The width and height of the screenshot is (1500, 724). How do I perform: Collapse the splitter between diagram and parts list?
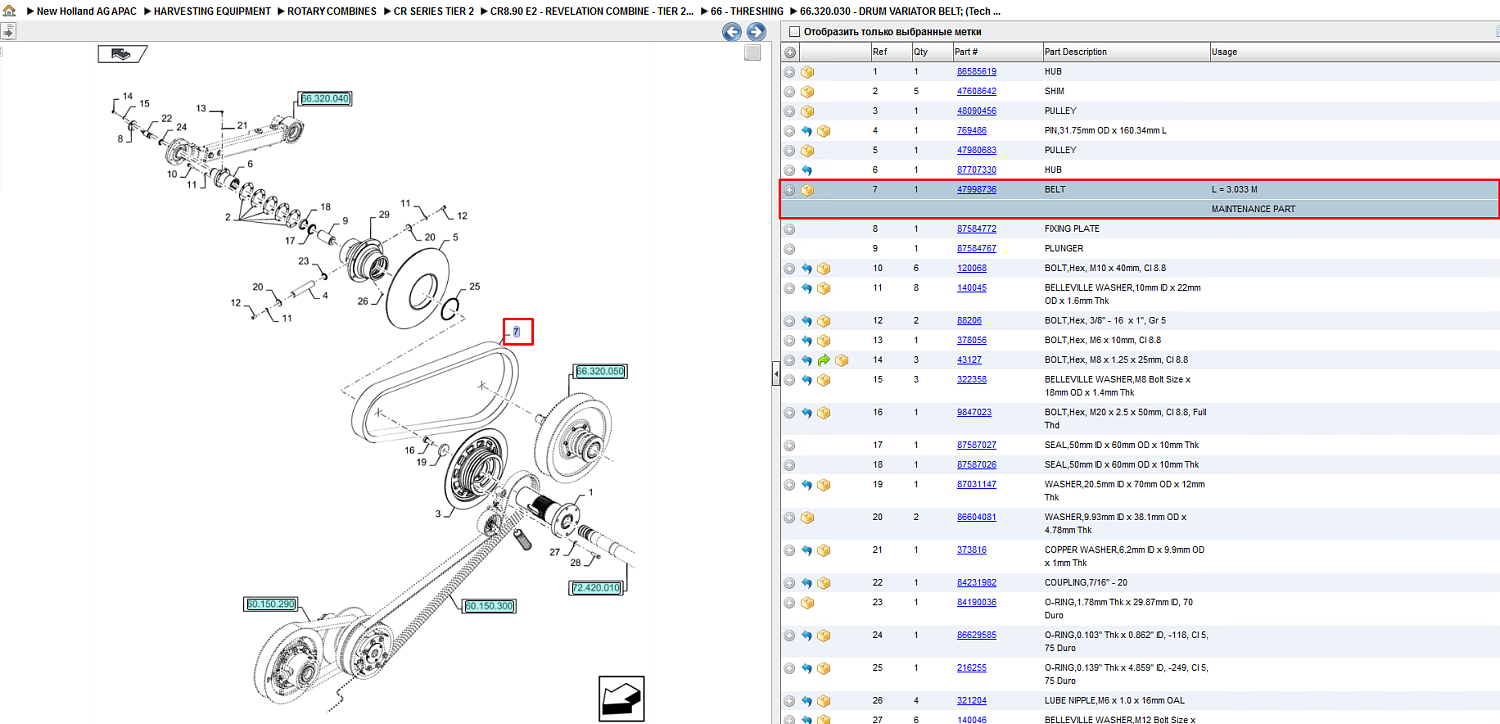point(775,374)
